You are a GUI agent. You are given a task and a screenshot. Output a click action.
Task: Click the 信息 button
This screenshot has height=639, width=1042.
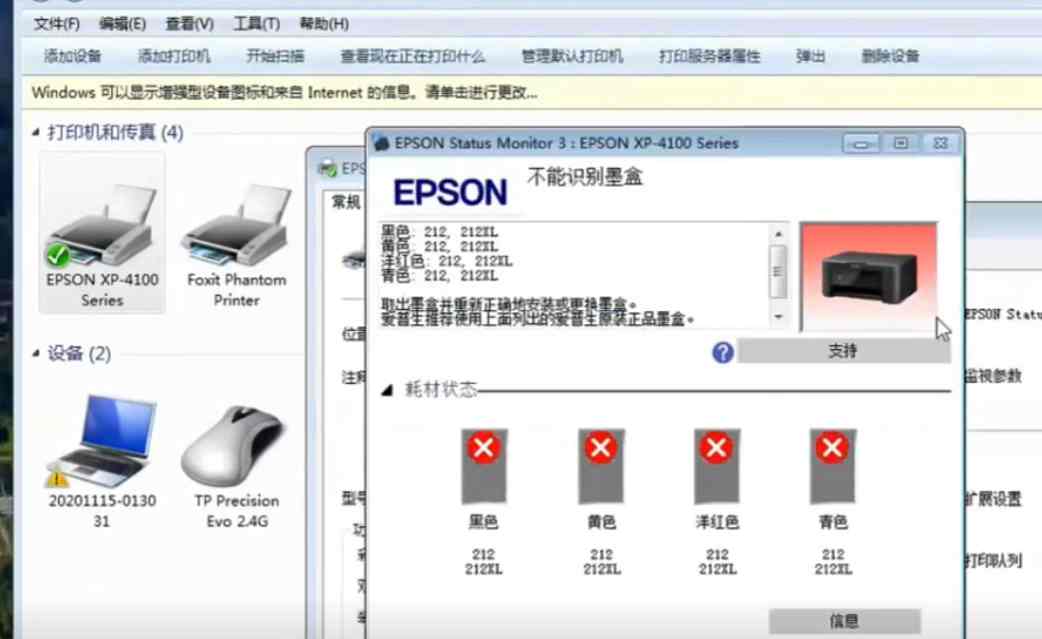point(844,620)
